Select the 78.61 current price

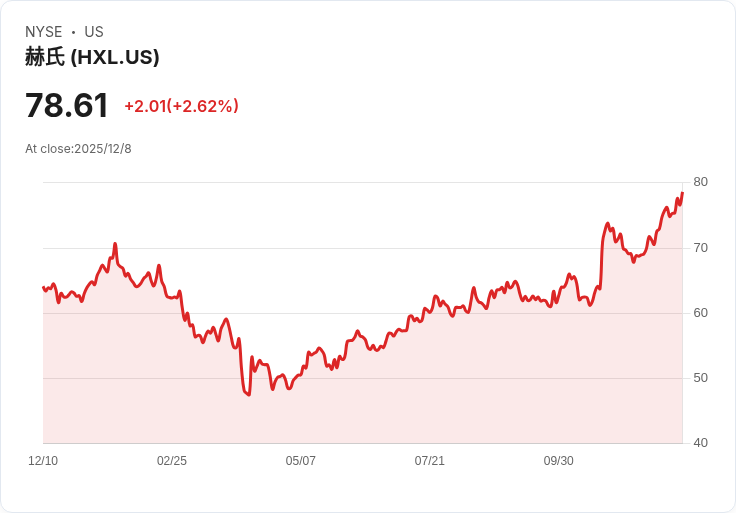67,105
